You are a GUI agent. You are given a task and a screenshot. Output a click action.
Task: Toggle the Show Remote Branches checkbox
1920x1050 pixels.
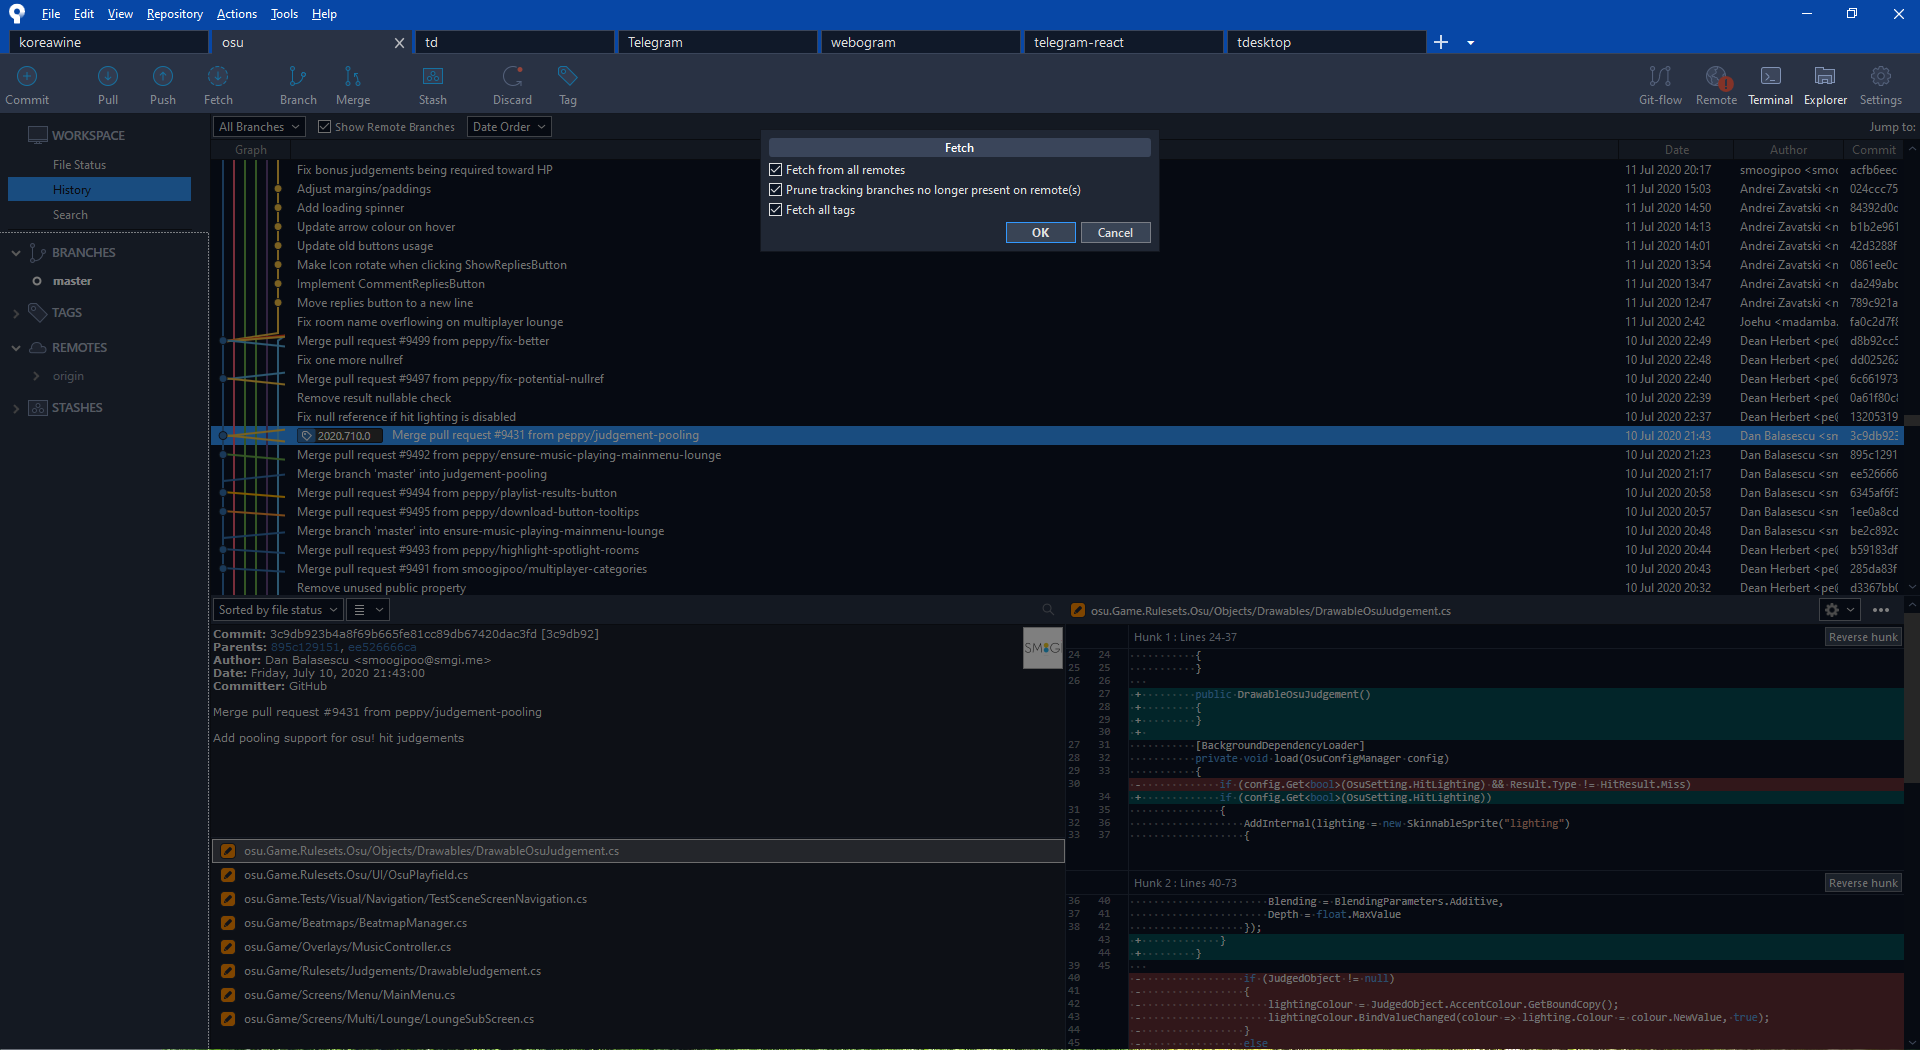point(324,126)
